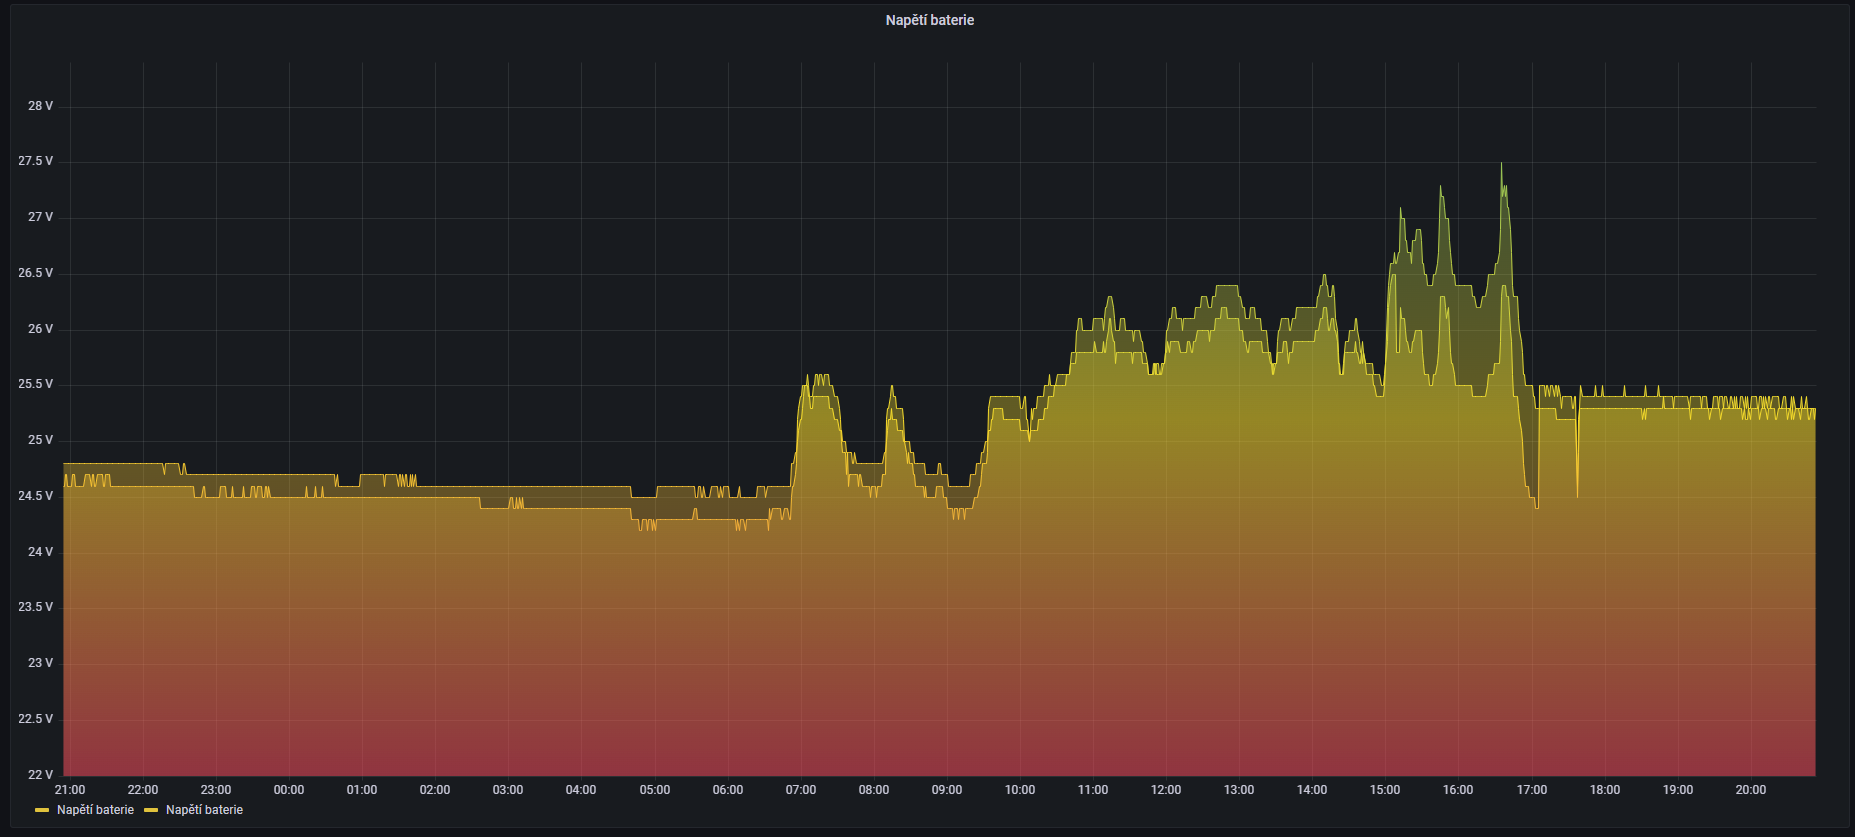Click the 28 V y-axis label
This screenshot has width=1855, height=837.
[40, 106]
